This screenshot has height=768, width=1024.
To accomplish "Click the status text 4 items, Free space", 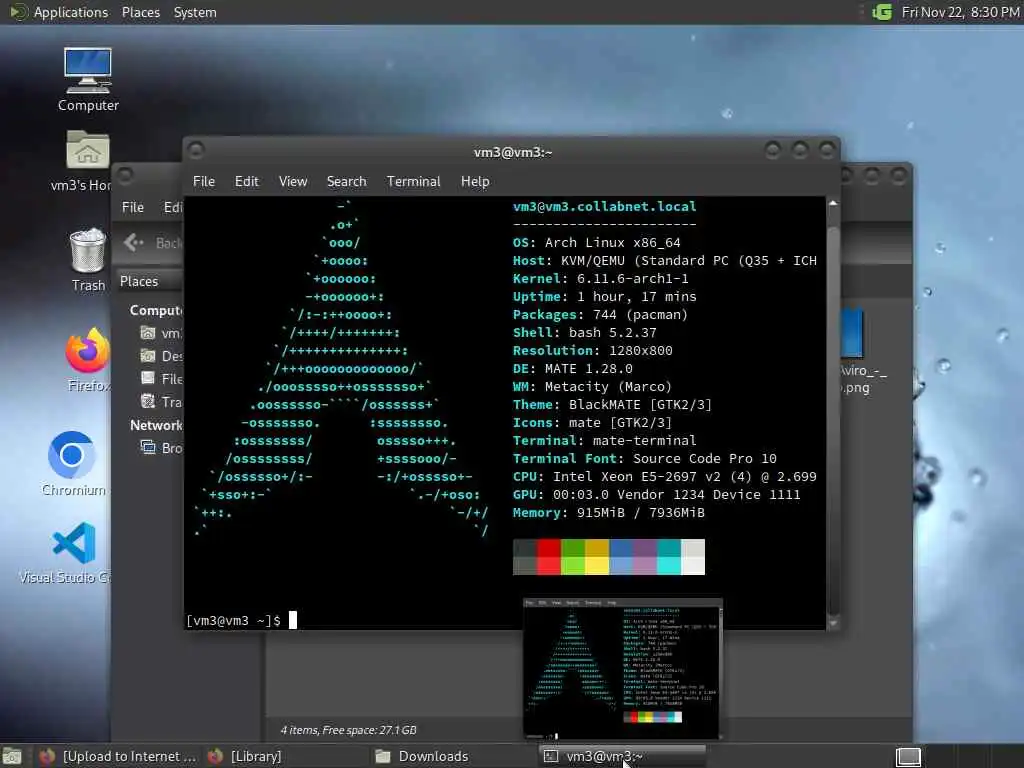I will tap(348, 730).
